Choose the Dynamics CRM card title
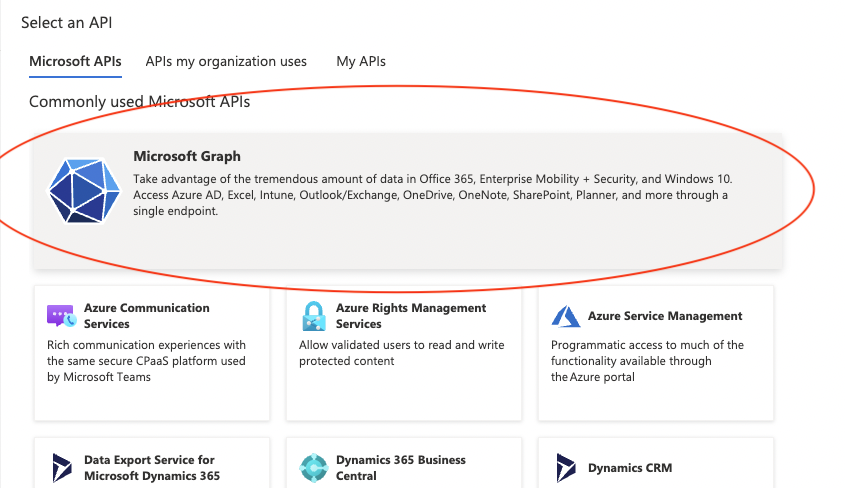Viewport: 845px width, 488px height. [630, 468]
